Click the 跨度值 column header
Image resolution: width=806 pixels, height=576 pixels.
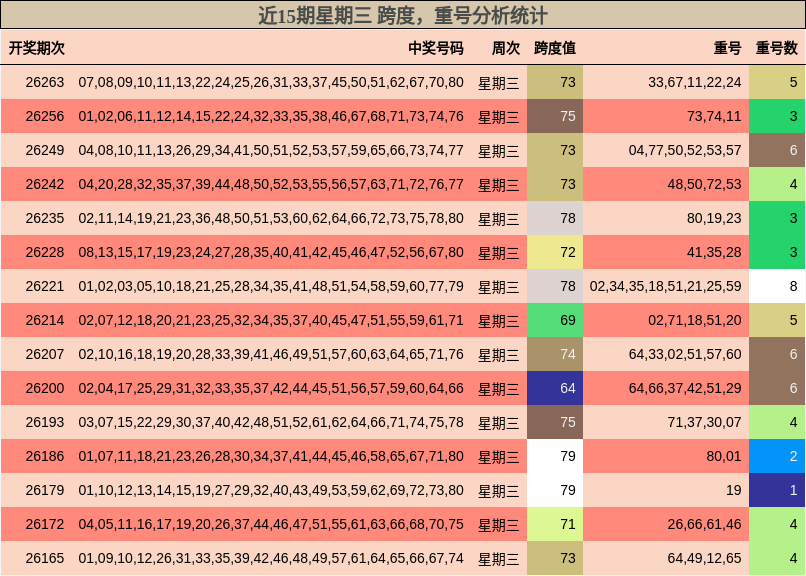tap(555, 48)
